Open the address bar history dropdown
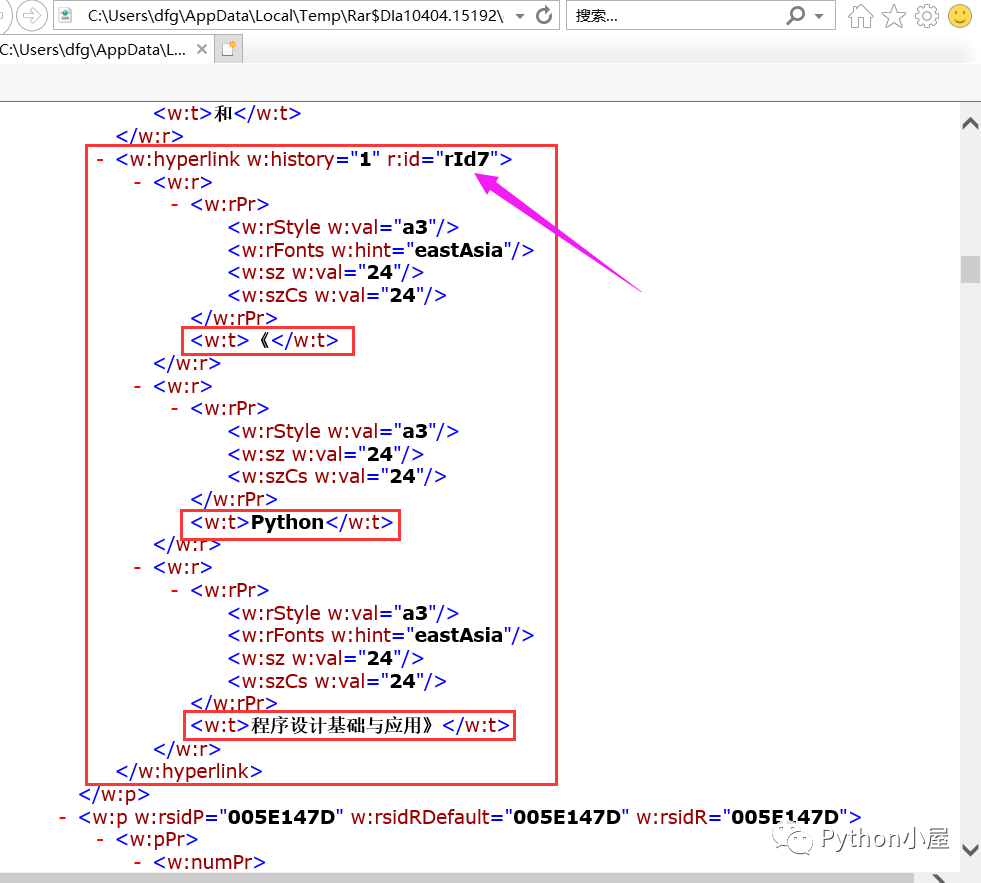981x883 pixels. (520, 16)
